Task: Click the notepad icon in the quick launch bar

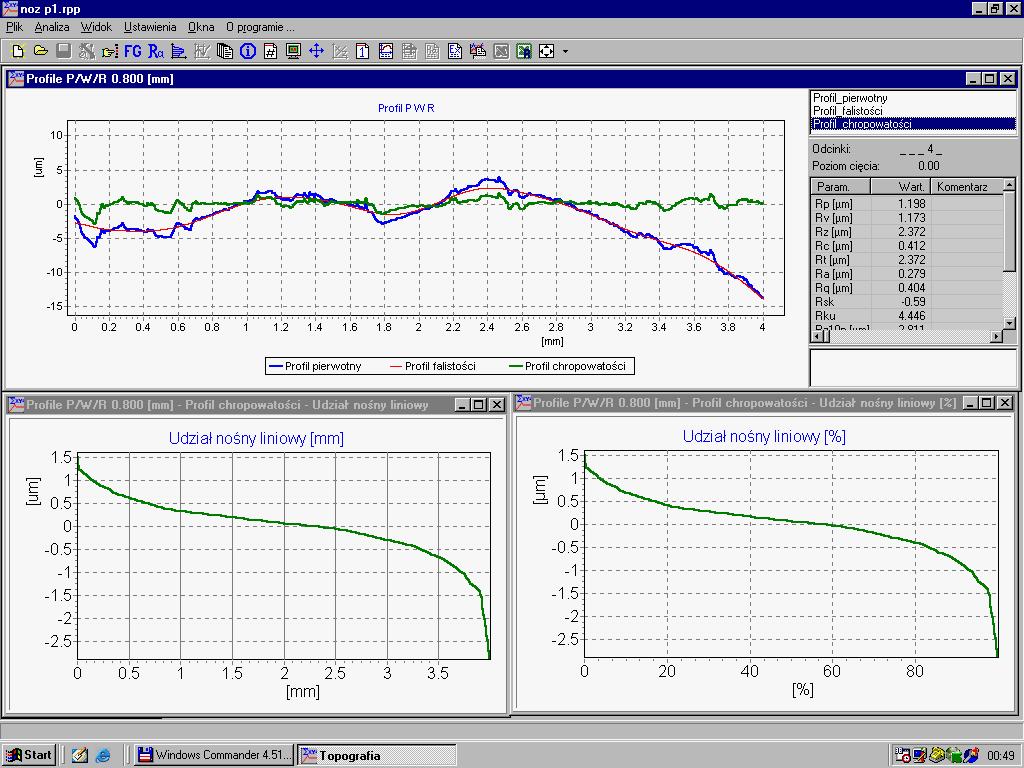Action: point(80,755)
